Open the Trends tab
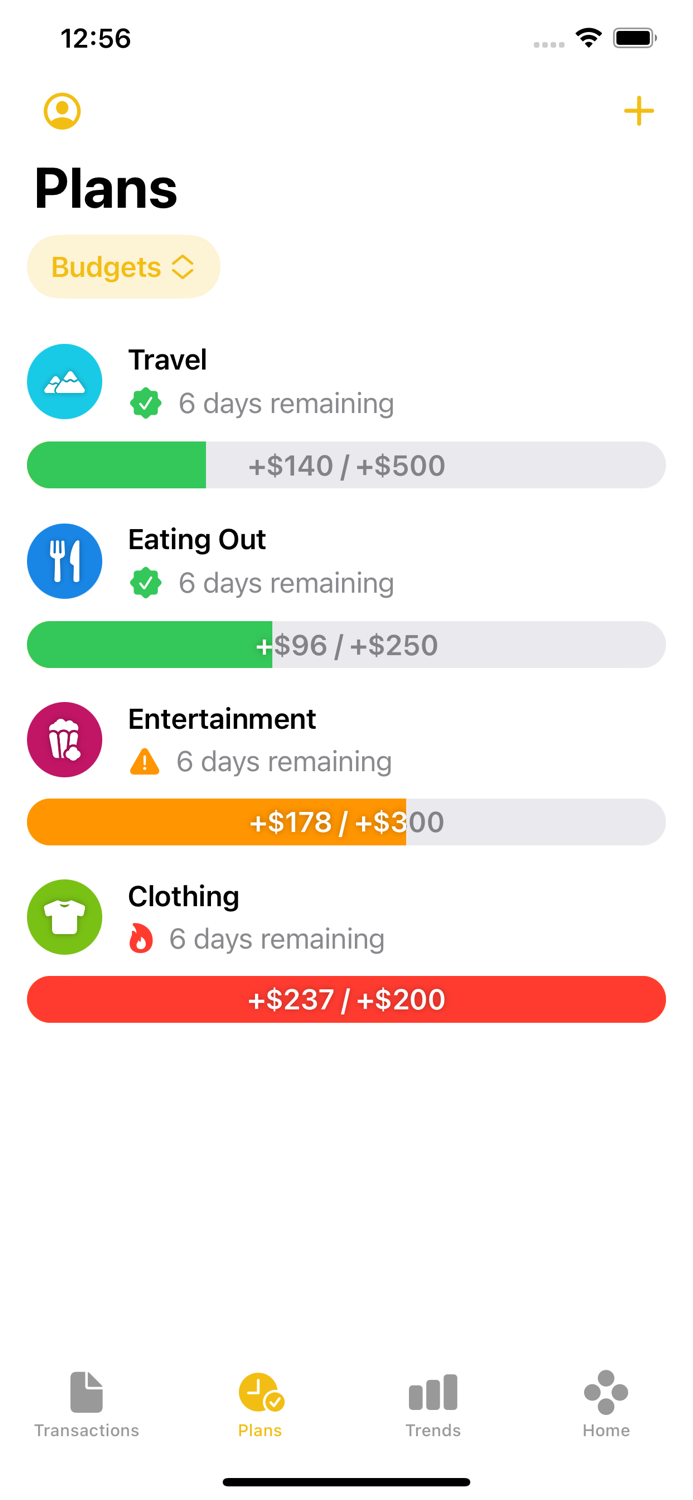 (433, 1402)
